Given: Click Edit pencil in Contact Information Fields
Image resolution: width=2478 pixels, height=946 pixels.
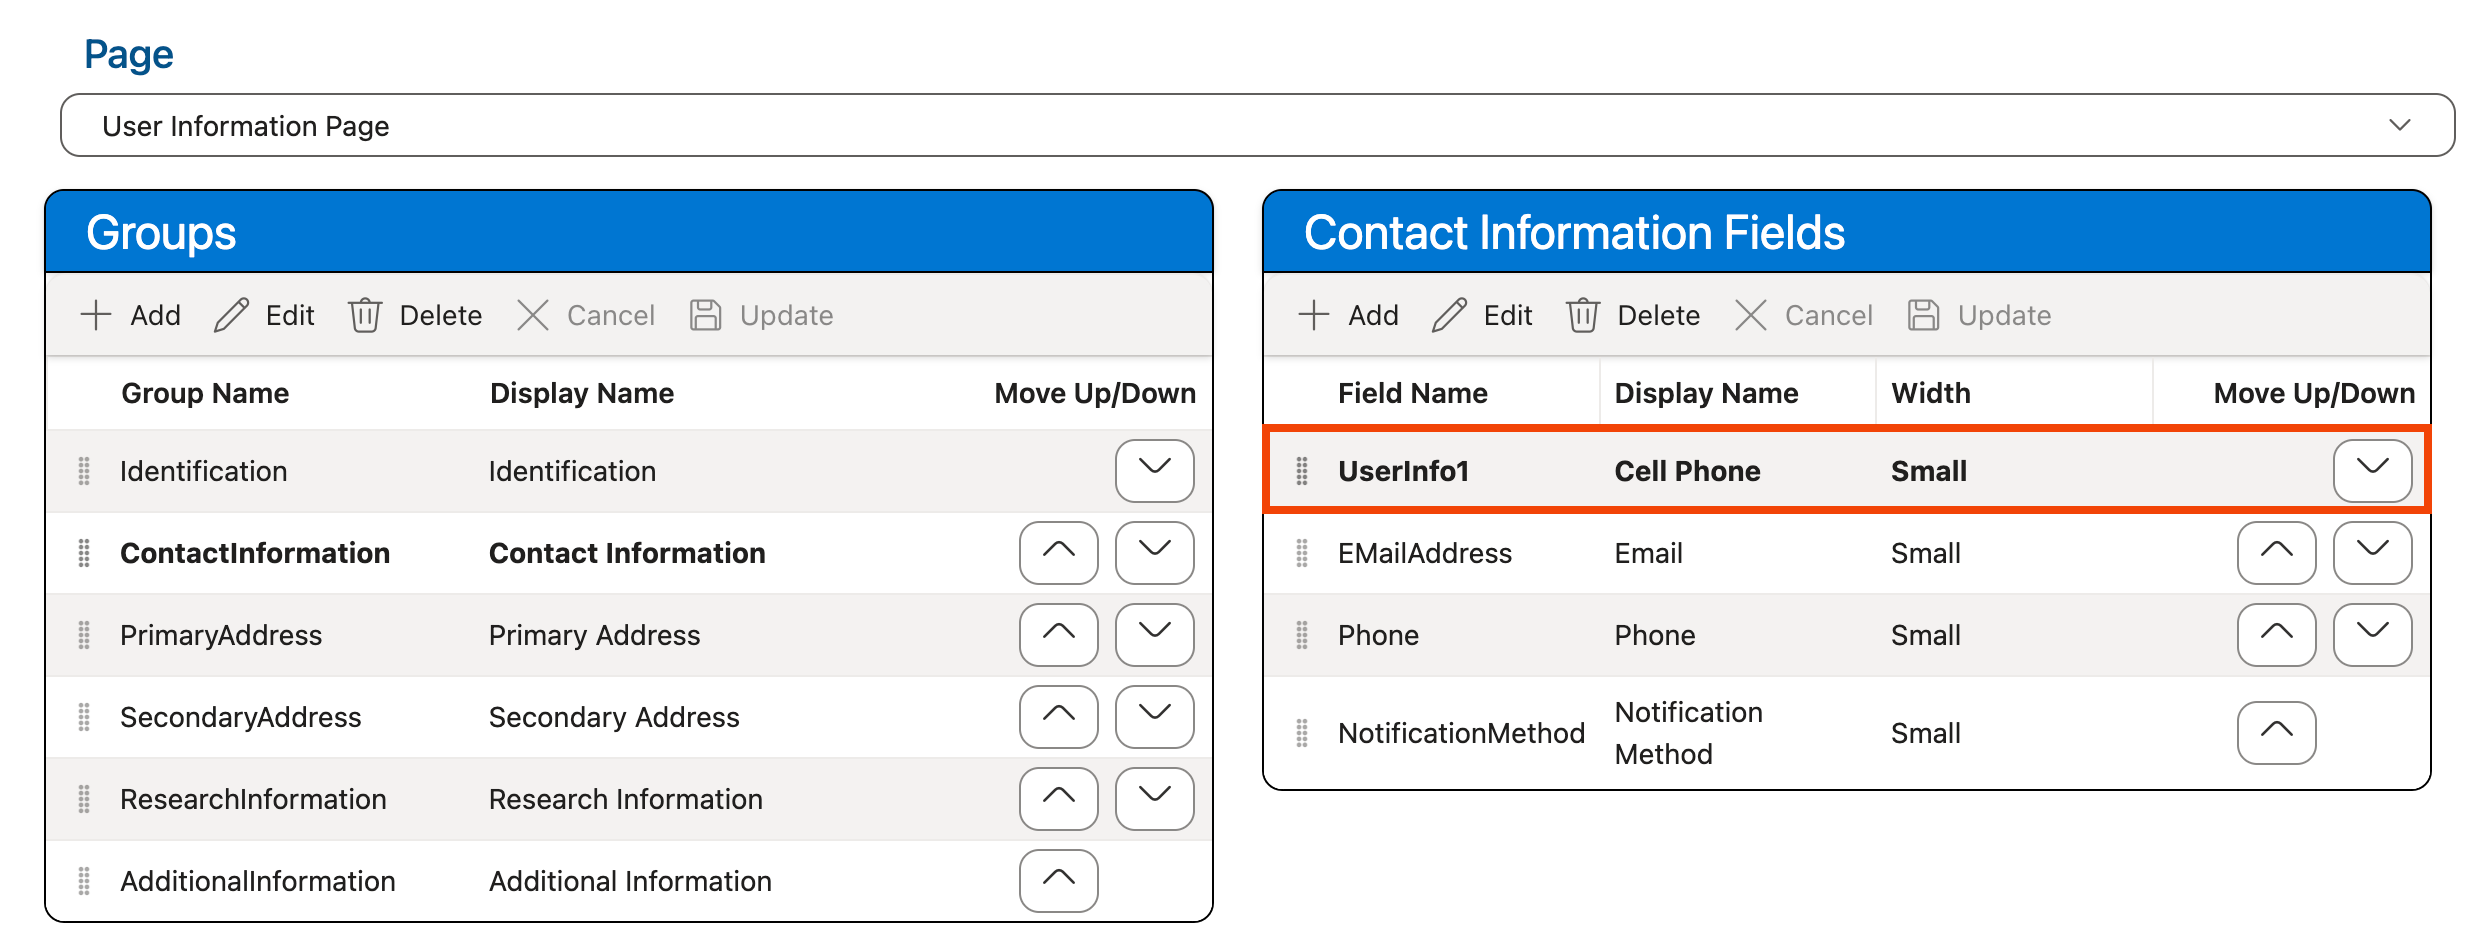Looking at the screenshot, I should tap(1449, 315).
